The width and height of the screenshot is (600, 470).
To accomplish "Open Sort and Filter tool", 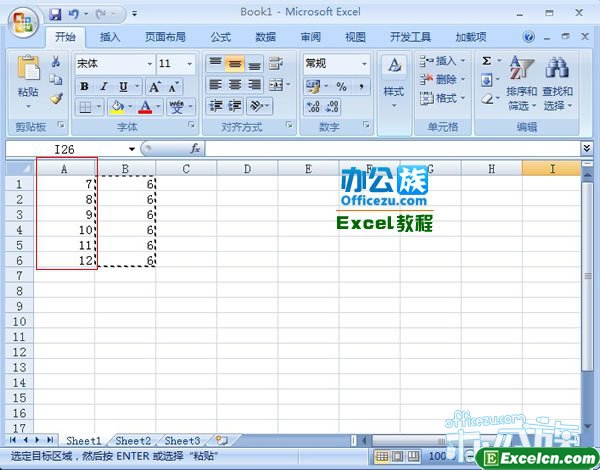I will pyautogui.click(x=521, y=84).
